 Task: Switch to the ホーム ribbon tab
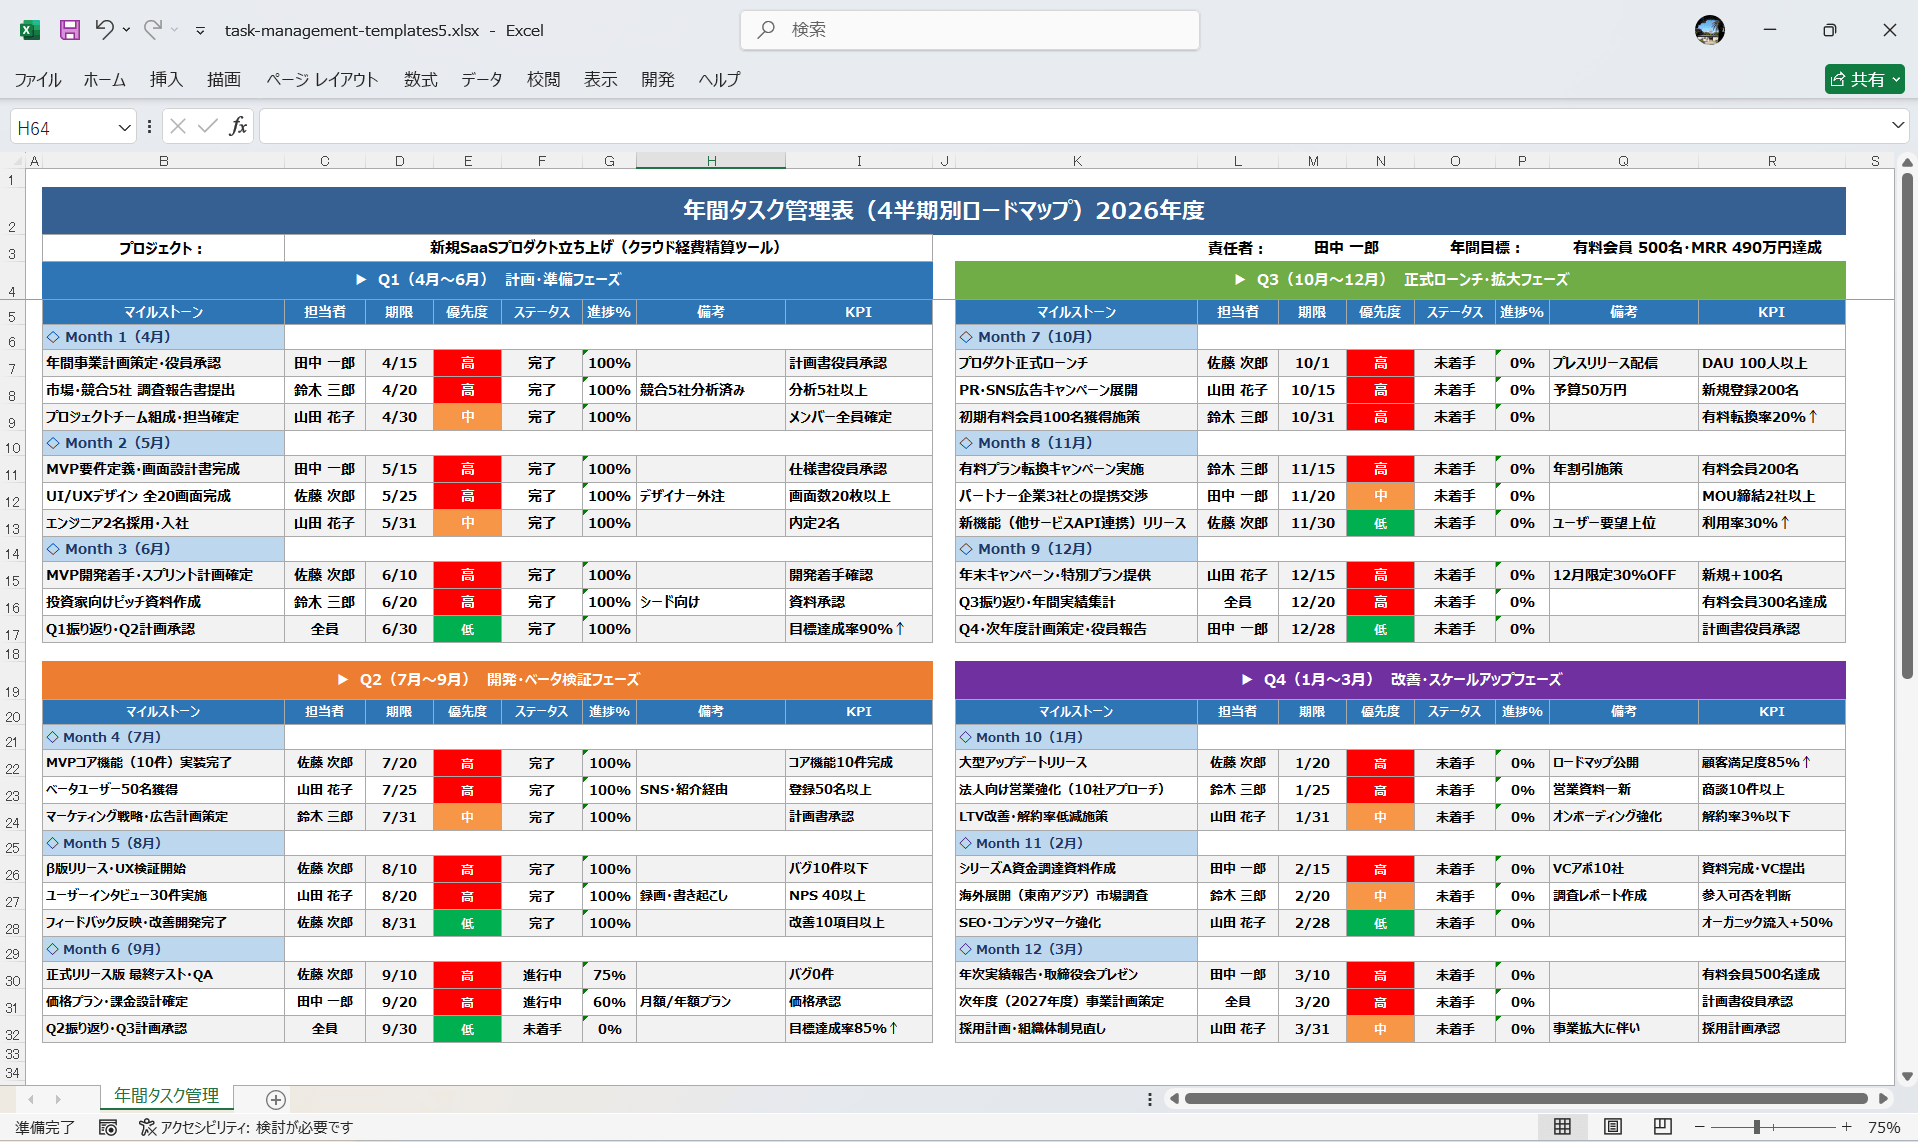click(105, 79)
